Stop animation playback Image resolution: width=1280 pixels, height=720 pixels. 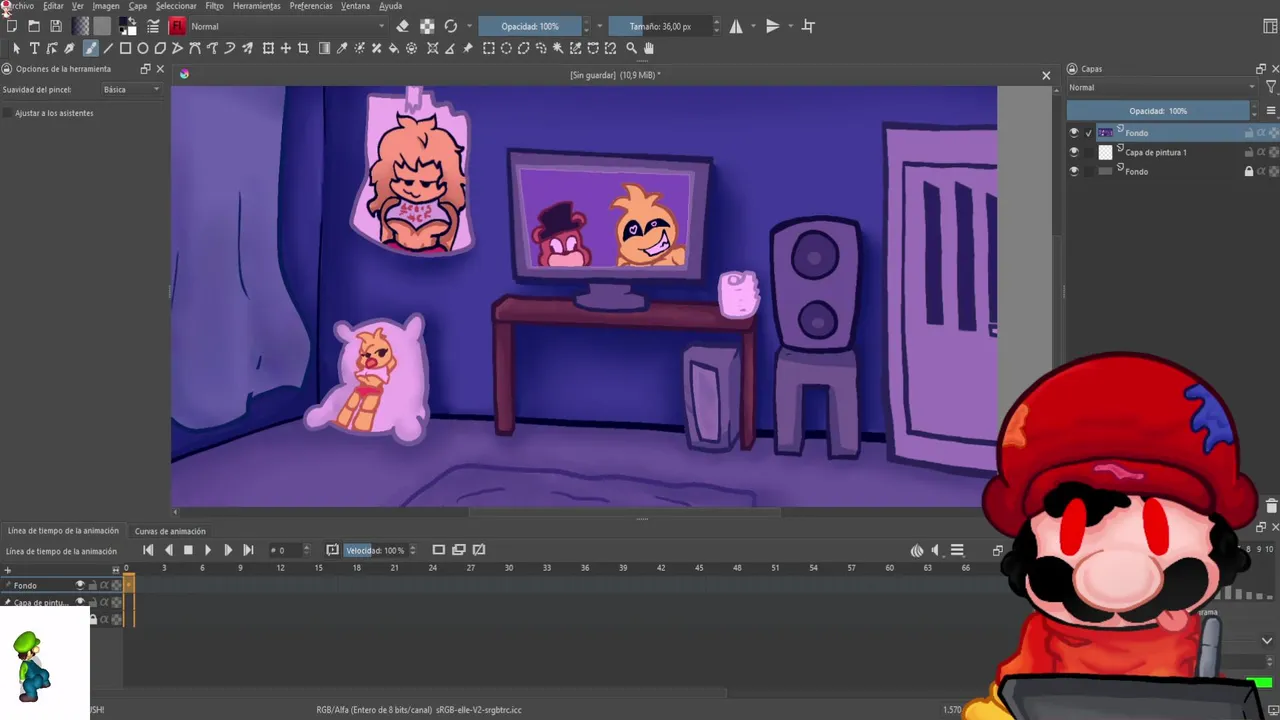pyautogui.click(x=188, y=550)
